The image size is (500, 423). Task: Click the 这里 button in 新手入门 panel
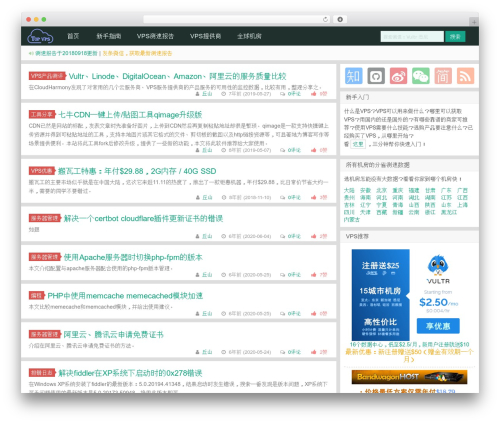(358, 144)
